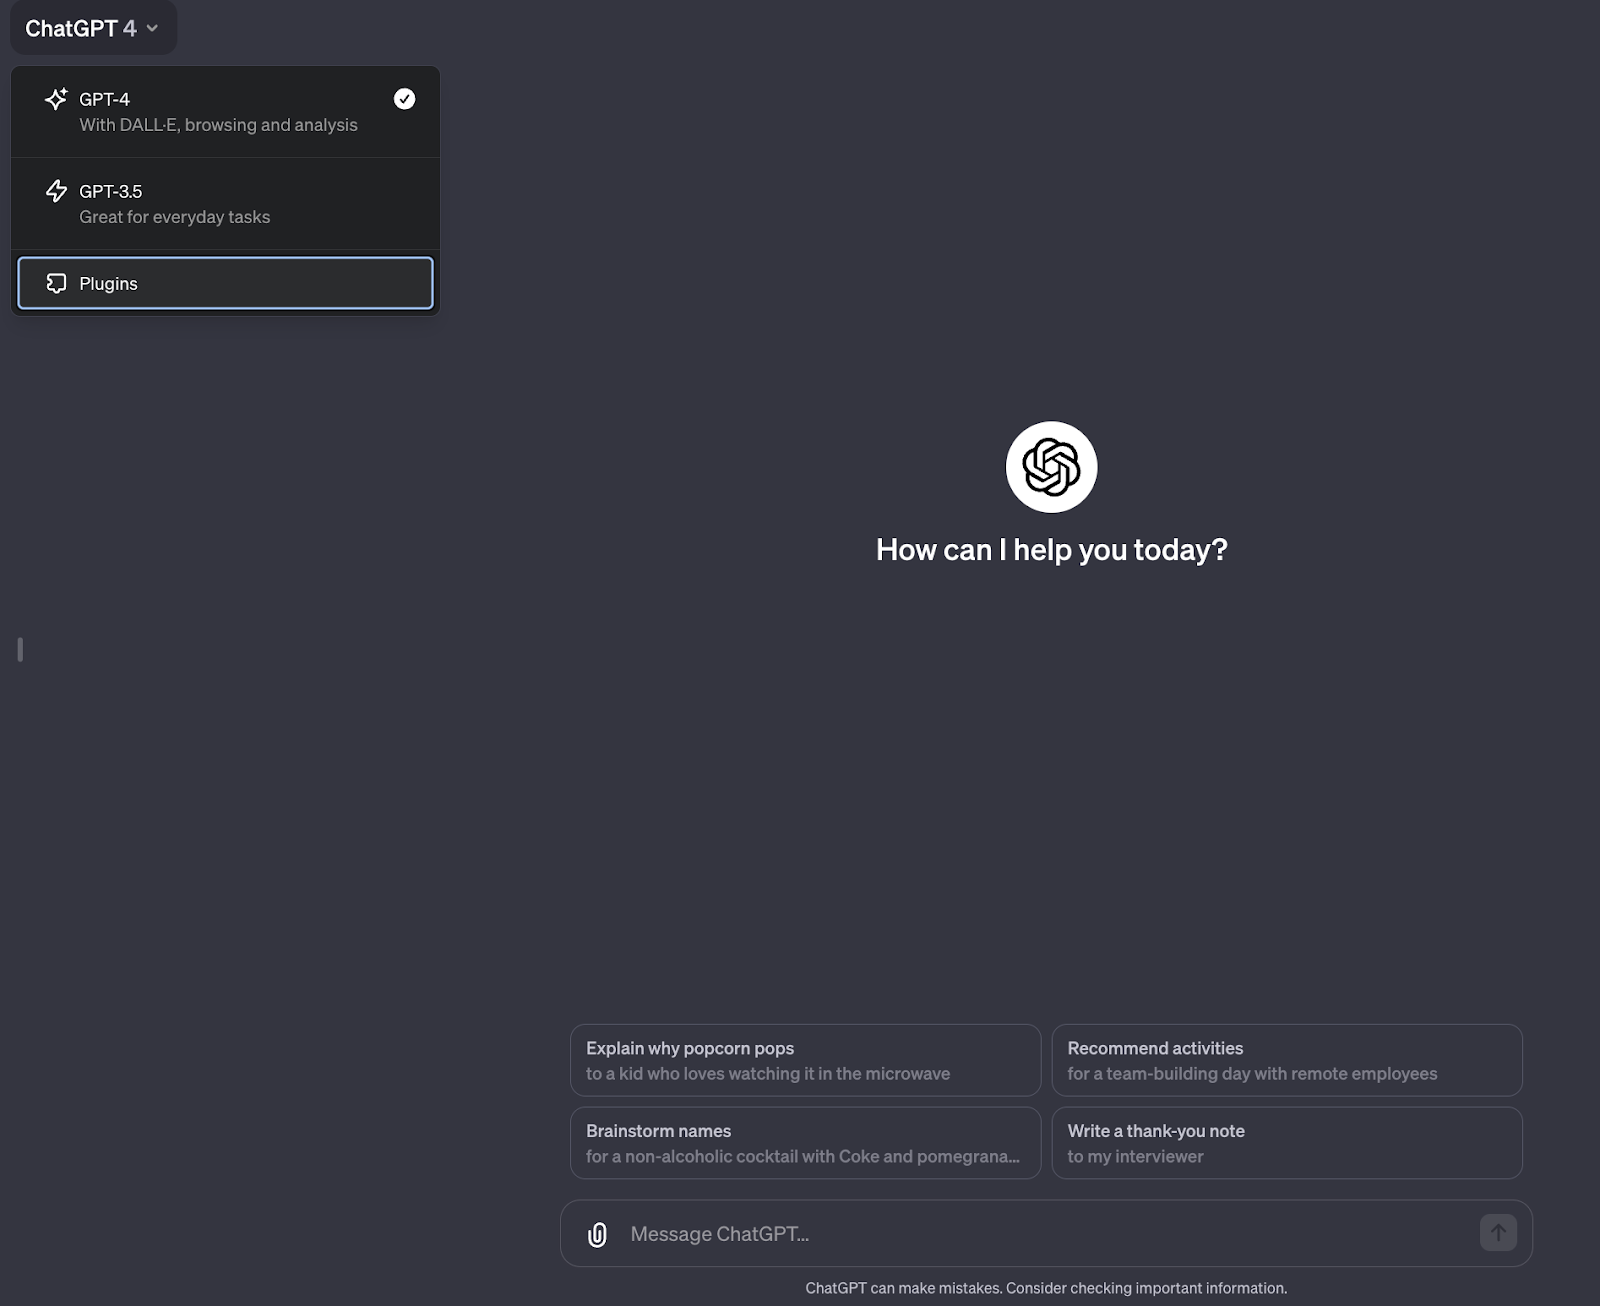1600x1306 pixels.
Task: Choose the 'Explain why popcorn pops' suggestion
Action: (x=805, y=1060)
